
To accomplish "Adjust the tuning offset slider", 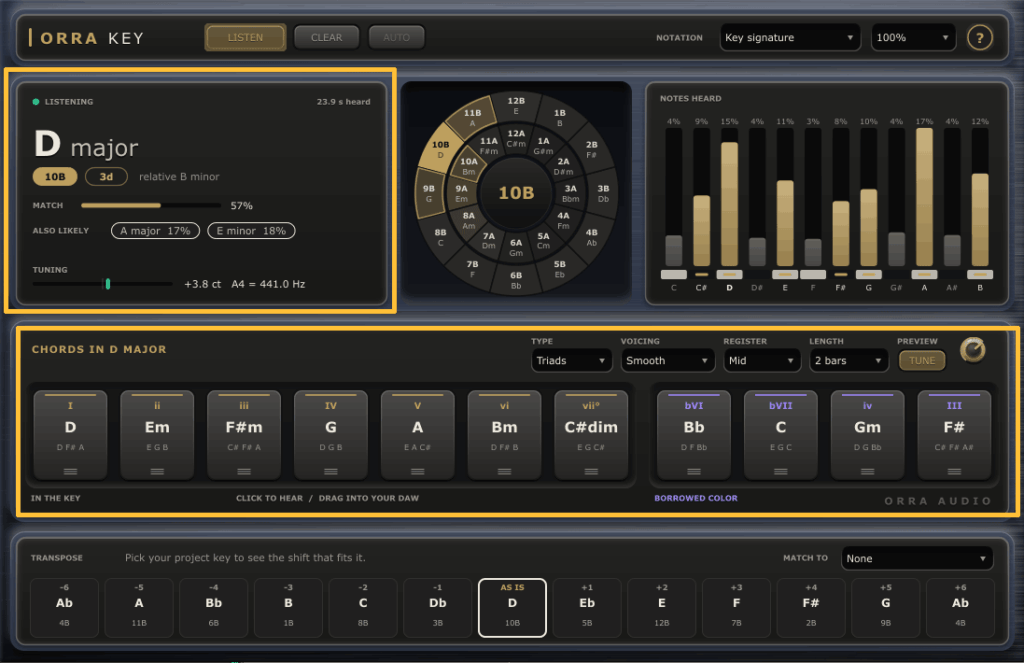I will [103, 283].
